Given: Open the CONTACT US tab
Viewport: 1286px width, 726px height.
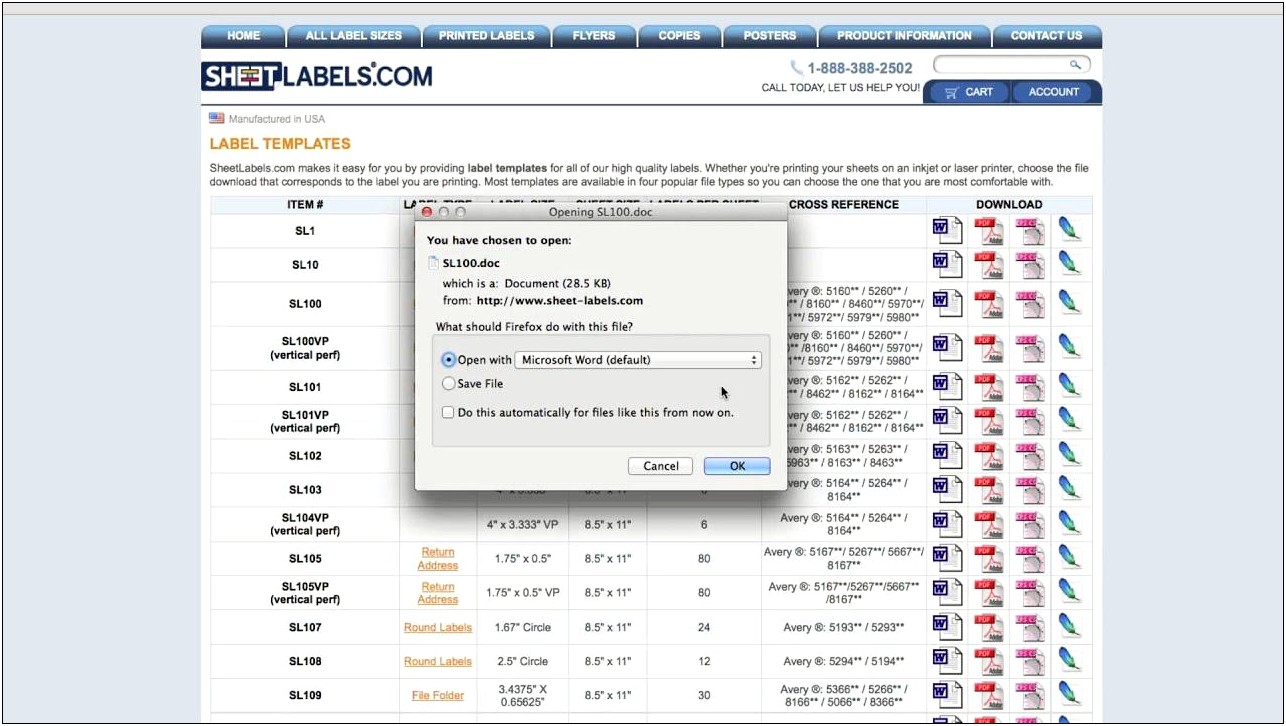Looking at the screenshot, I should pos(1047,36).
